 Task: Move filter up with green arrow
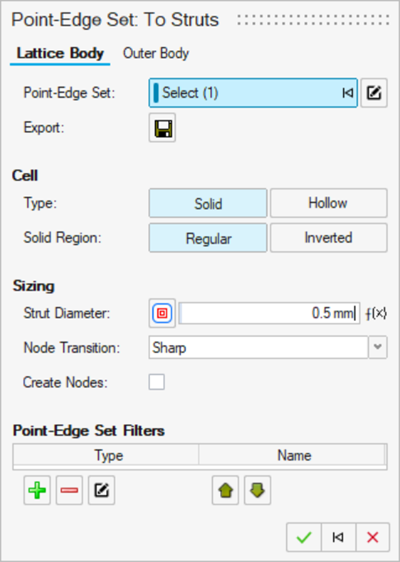pyautogui.click(x=225, y=490)
